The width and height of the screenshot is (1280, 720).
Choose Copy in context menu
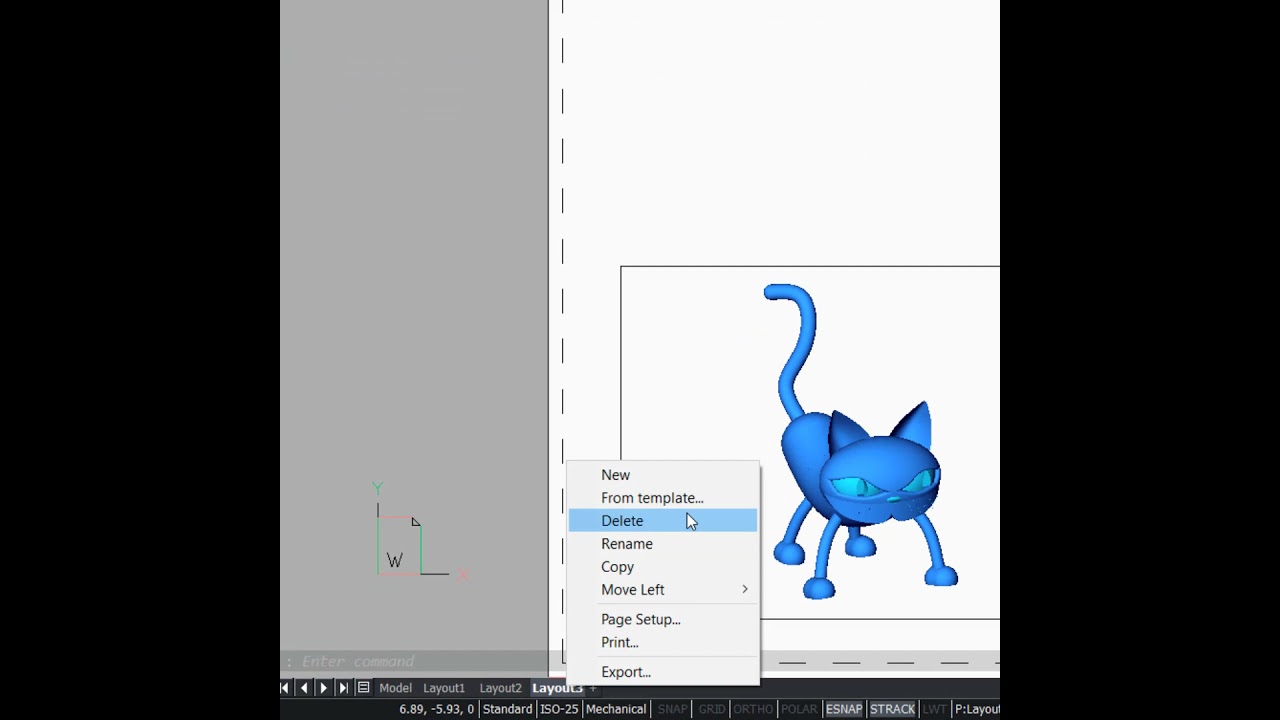click(x=663, y=567)
